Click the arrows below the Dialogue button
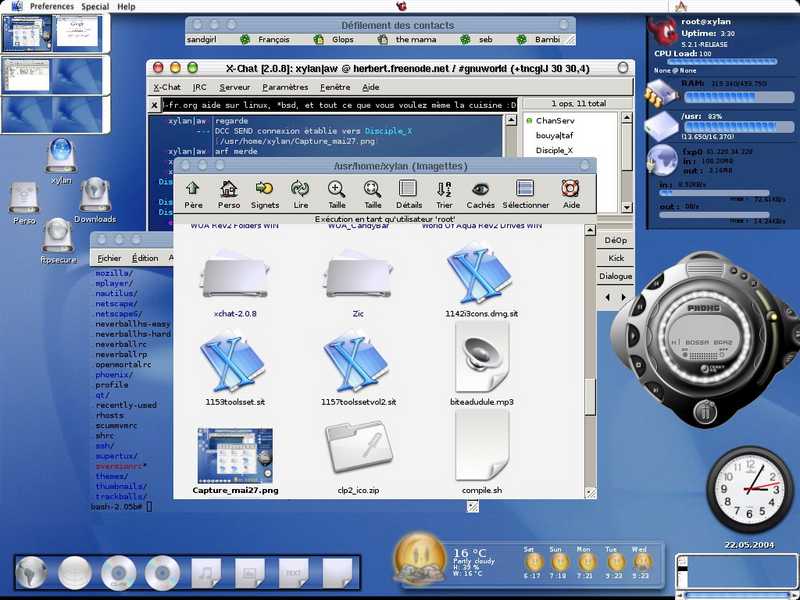The width and height of the screenshot is (800, 600). (x=615, y=297)
